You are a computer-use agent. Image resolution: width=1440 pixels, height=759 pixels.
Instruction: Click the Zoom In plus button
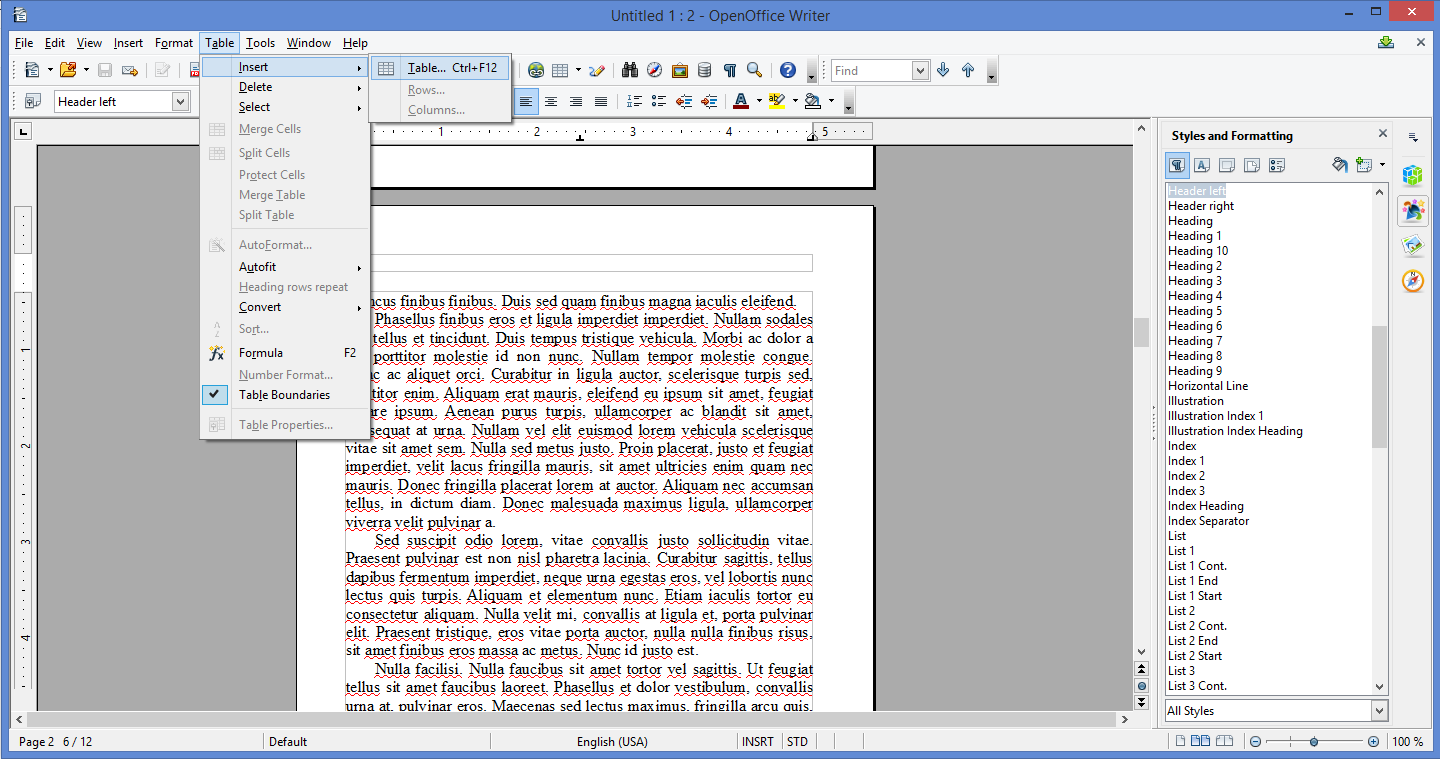pos(1373,742)
